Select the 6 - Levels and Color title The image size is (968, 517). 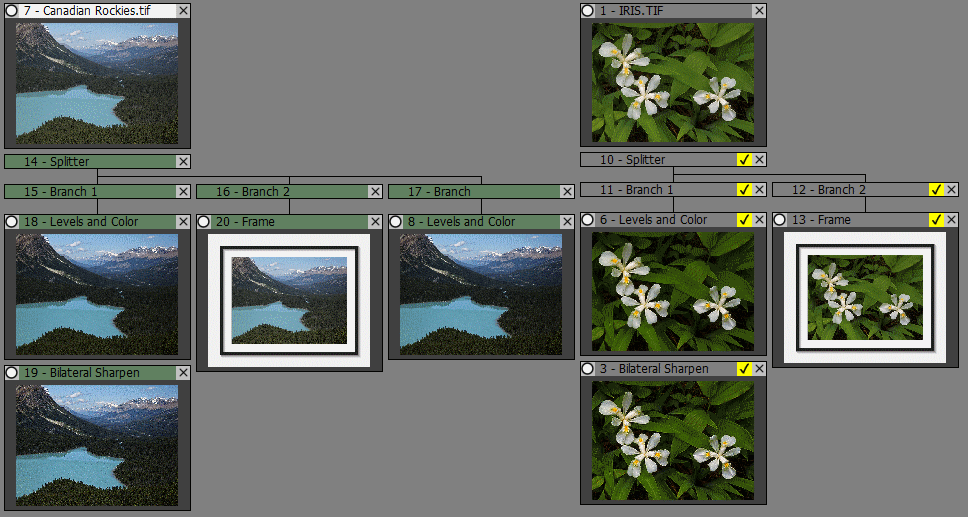[653, 219]
